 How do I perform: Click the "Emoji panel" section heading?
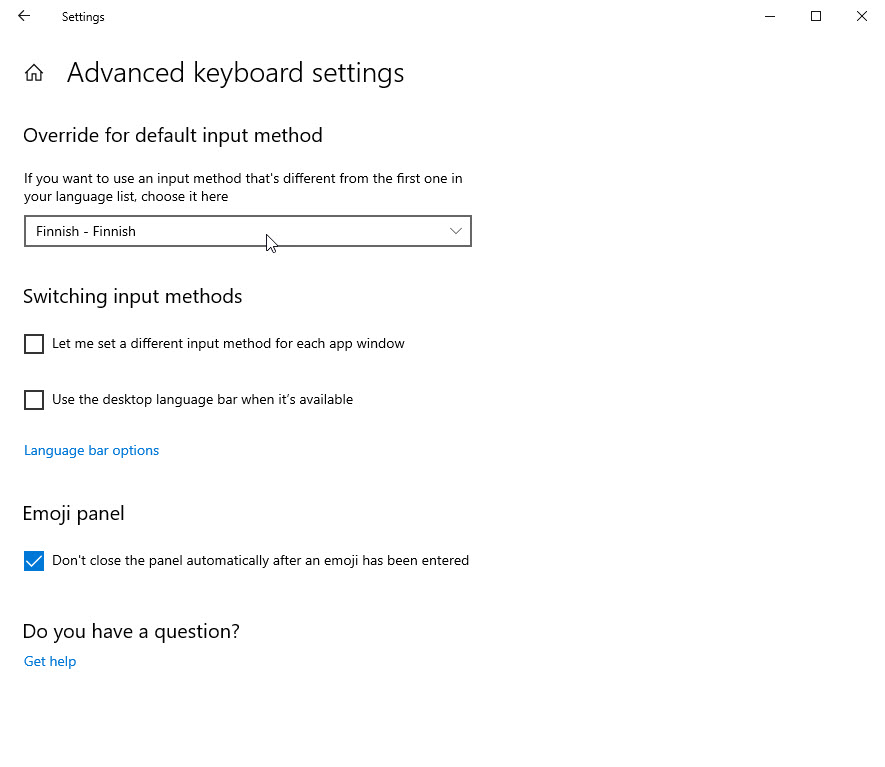pyautogui.click(x=73, y=514)
